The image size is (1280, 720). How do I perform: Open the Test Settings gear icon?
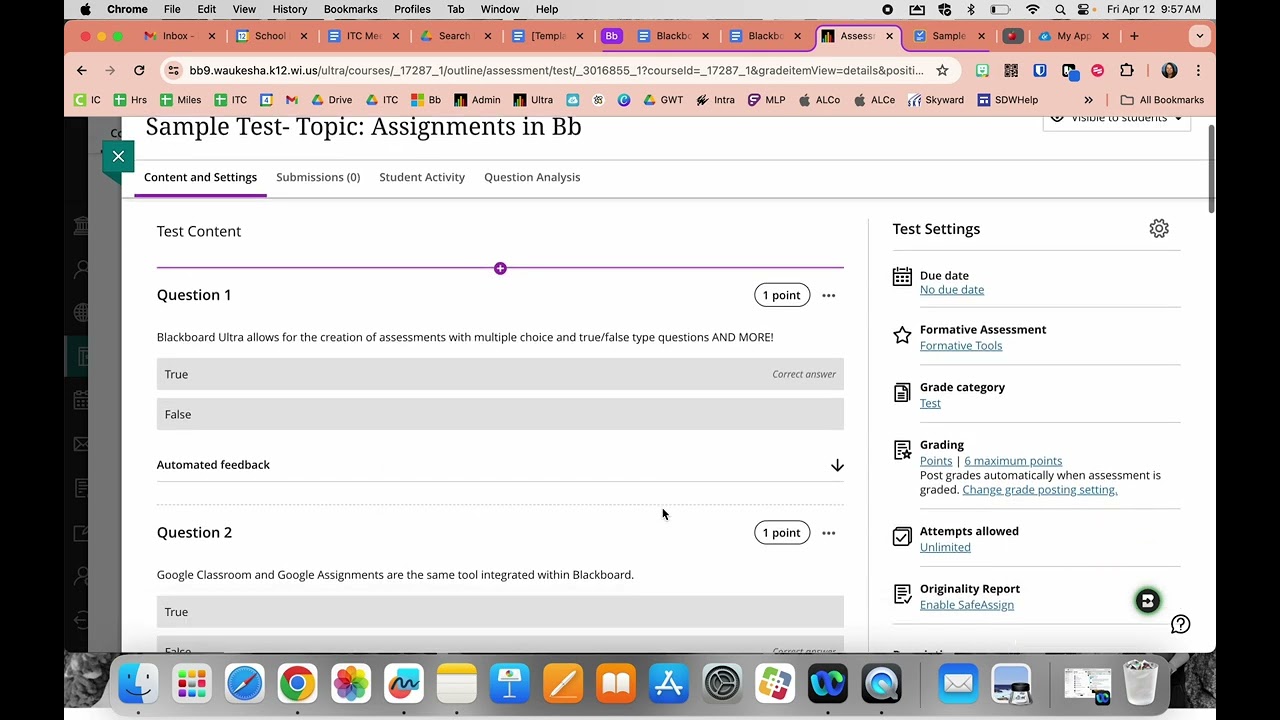tap(1159, 229)
